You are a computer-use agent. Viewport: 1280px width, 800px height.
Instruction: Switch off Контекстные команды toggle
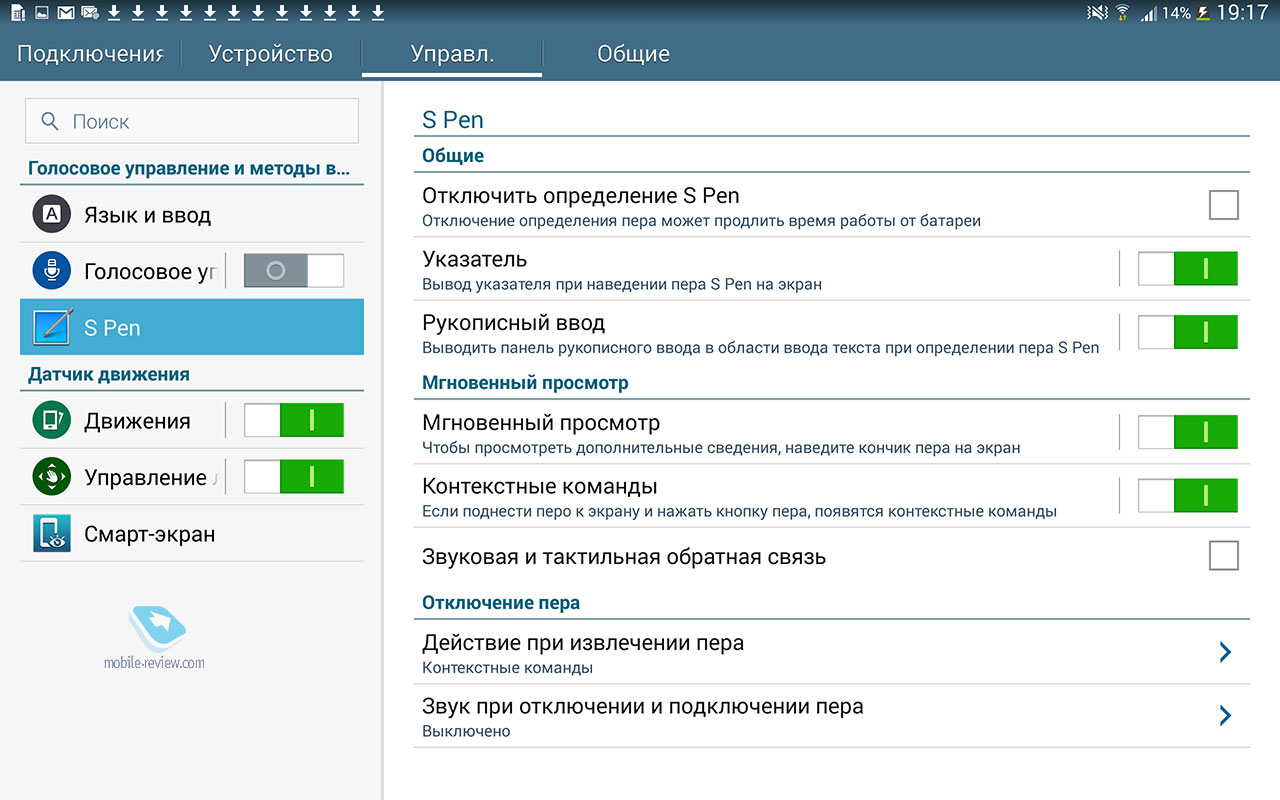tap(1188, 496)
